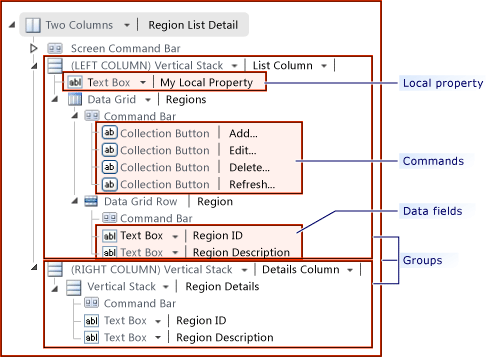Open the Details Column dropdown arrow
Viewport: 486px width, 361px height.
tap(350, 270)
